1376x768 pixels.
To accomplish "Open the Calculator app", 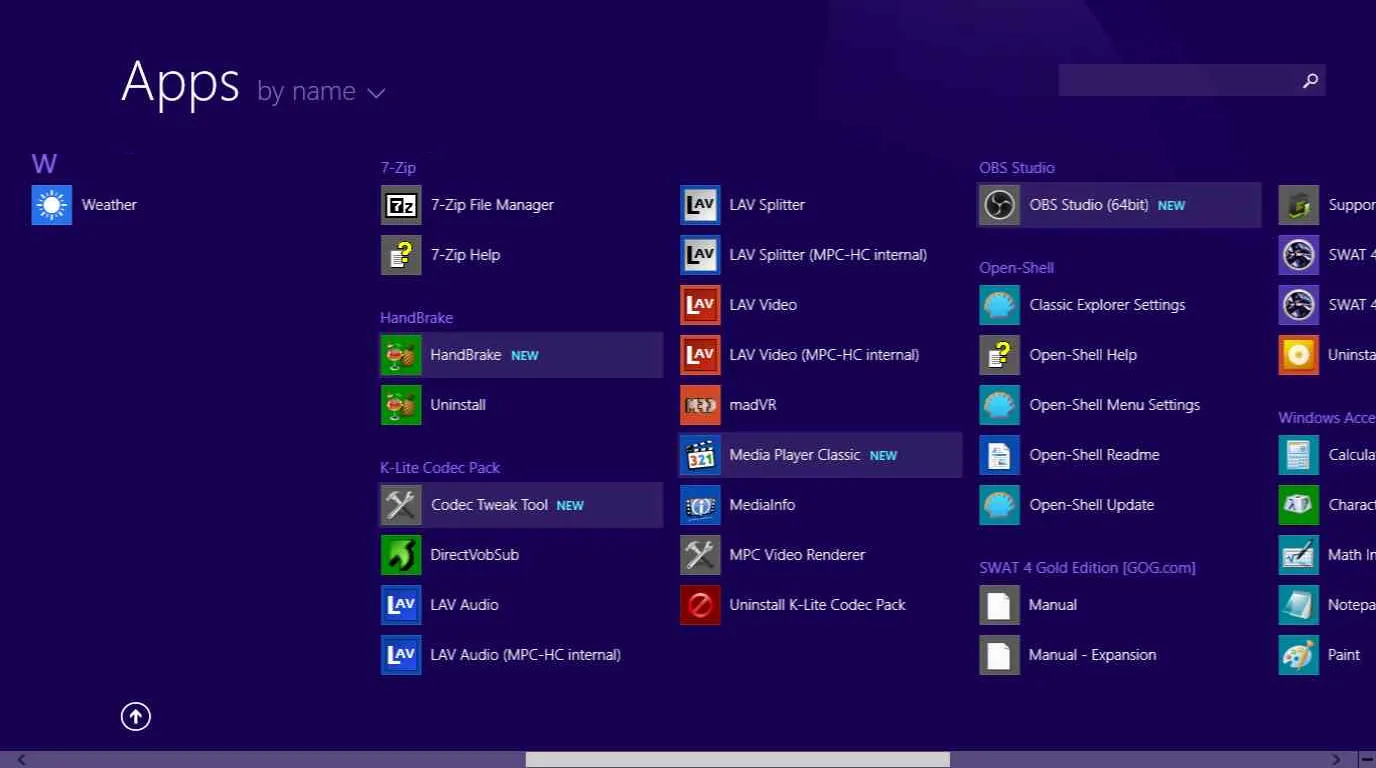I will click(1327, 455).
